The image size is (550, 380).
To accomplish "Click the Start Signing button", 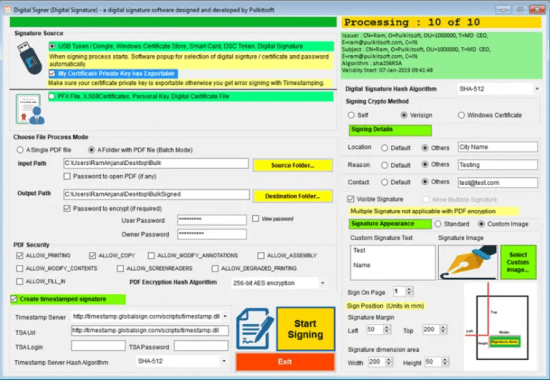I will pyautogui.click(x=305, y=329).
